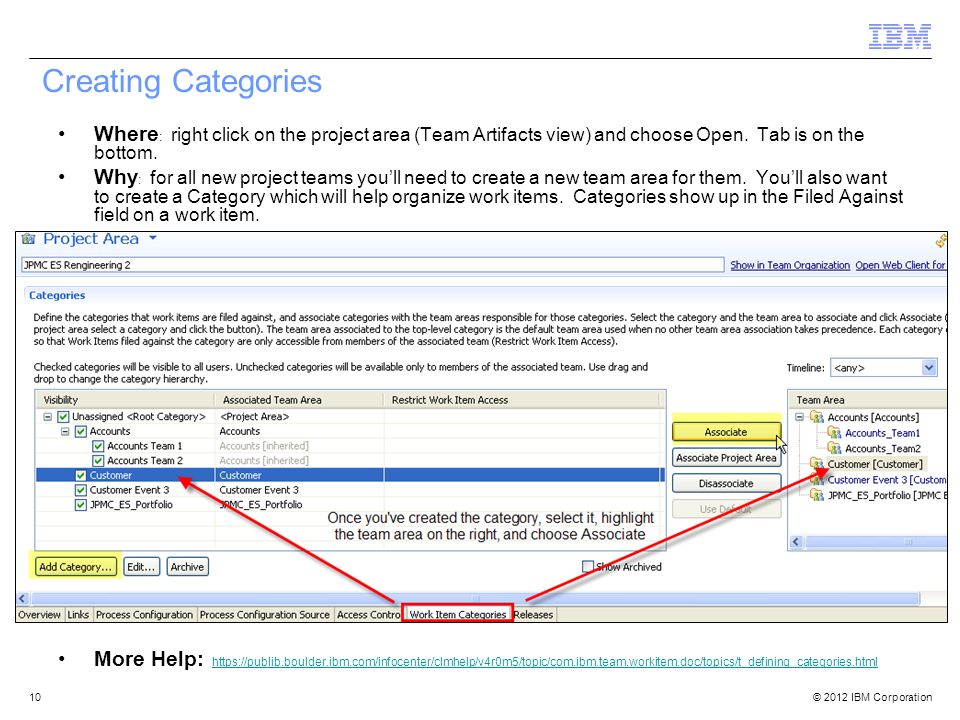Collapse the Accounts category node
The width and height of the screenshot is (960, 720).
(x=65, y=432)
